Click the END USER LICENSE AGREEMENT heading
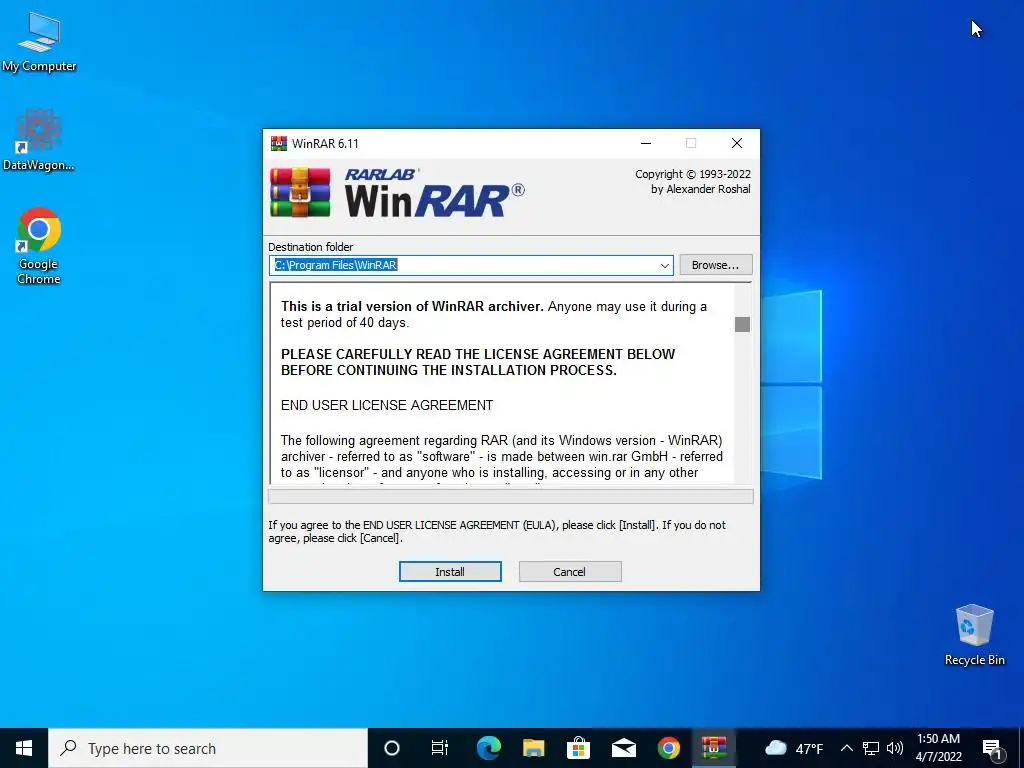1024x768 pixels. [387, 406]
